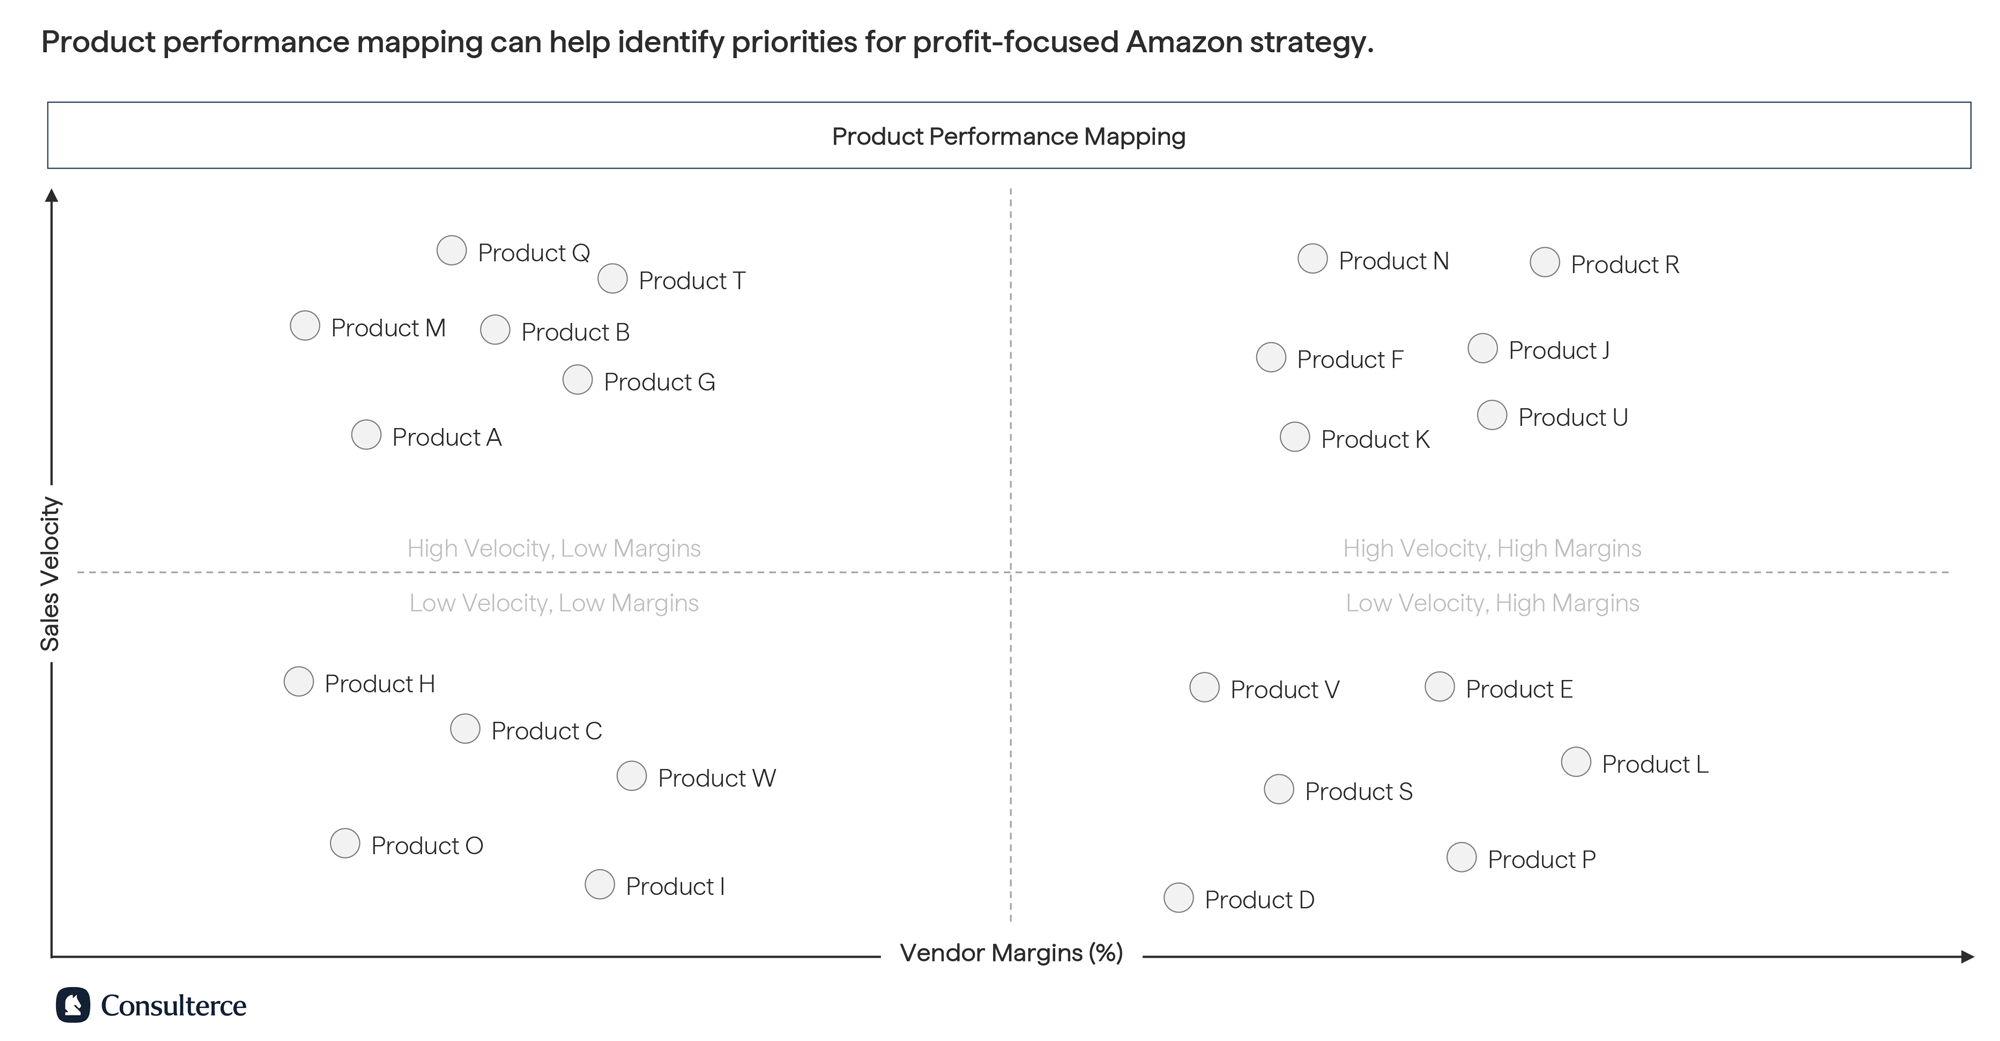Click the Product U data point
The image size is (2000, 1041).
click(x=1491, y=415)
